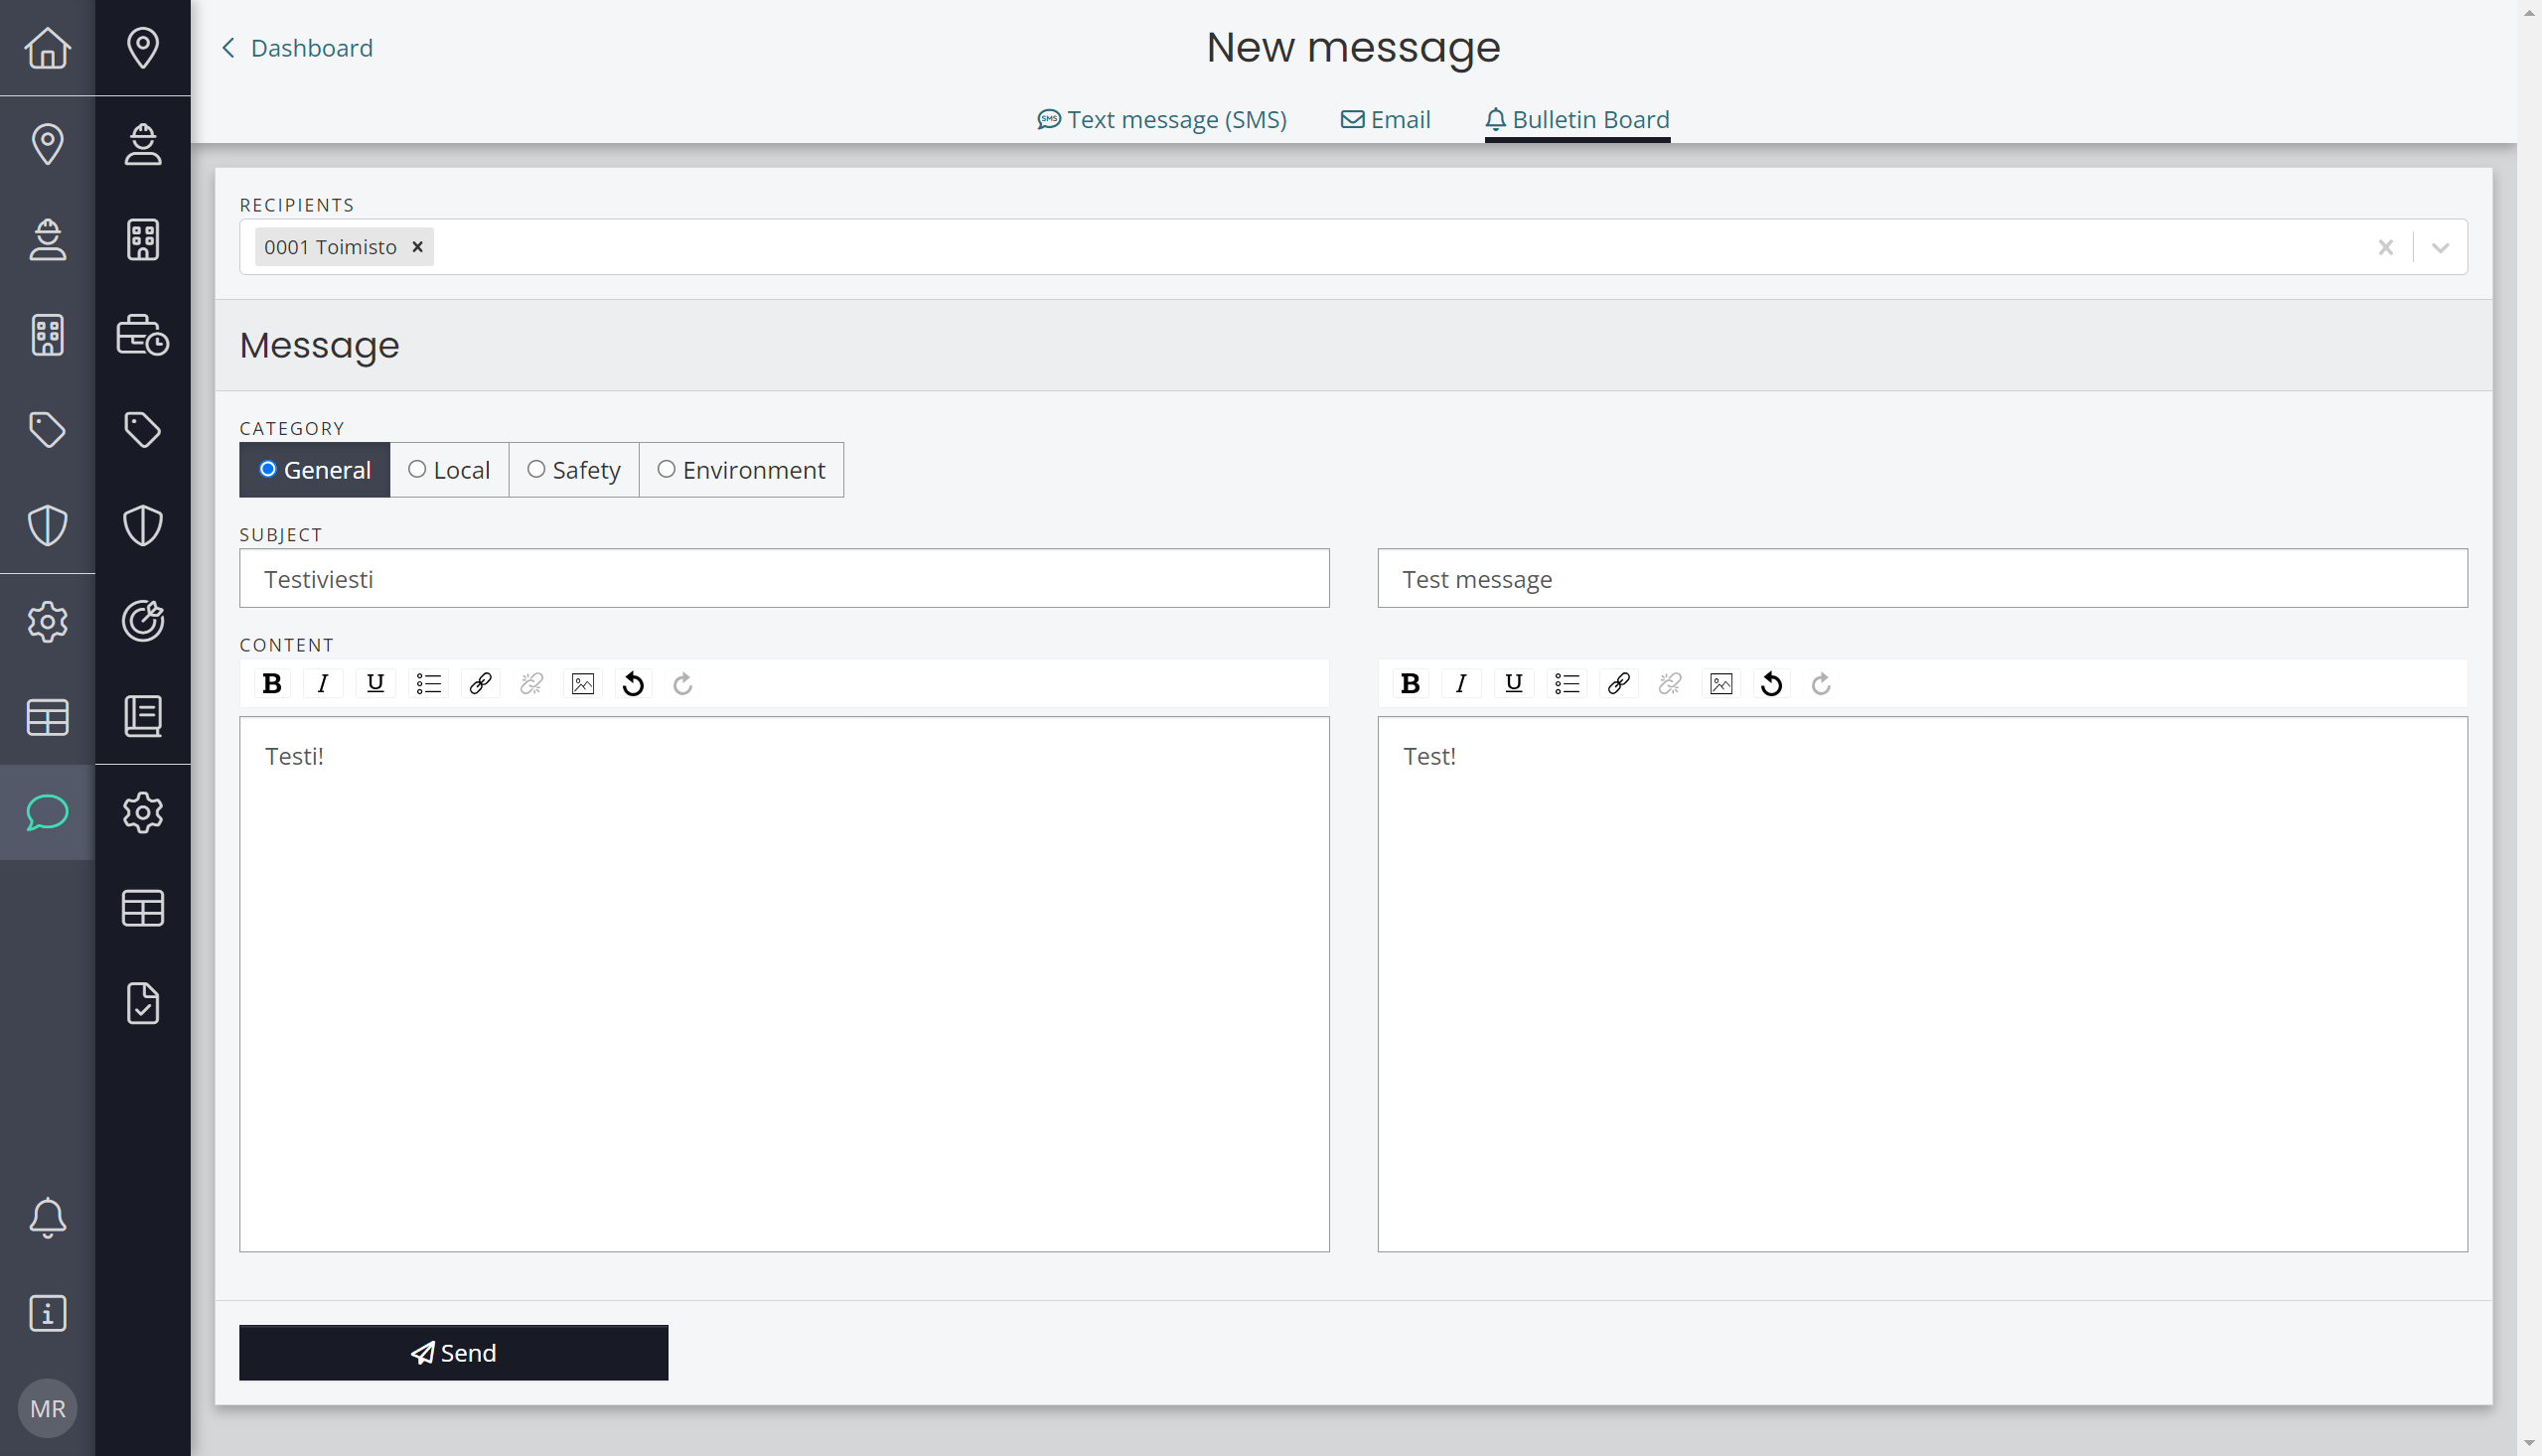Switch to the Bulletin Board tab
This screenshot has width=2542, height=1456.
(1577, 119)
